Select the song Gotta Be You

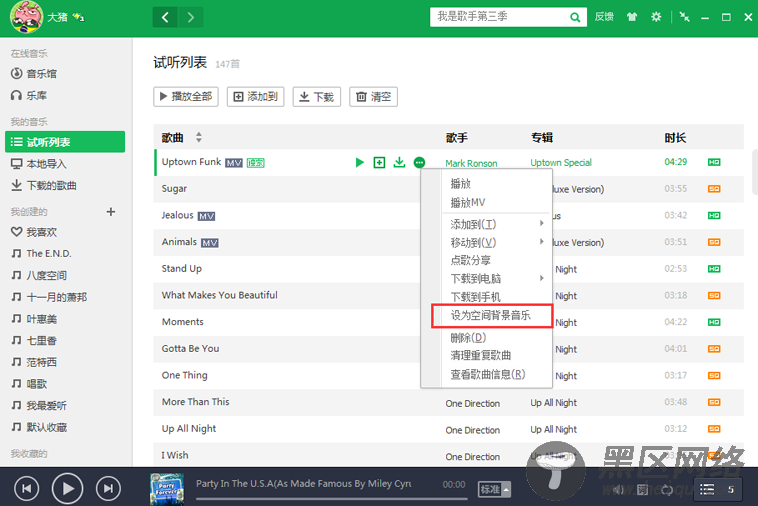(x=190, y=348)
